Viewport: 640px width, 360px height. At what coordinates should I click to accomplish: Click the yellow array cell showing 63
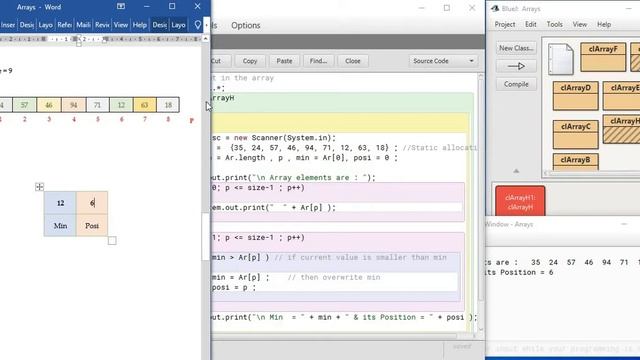coord(144,105)
